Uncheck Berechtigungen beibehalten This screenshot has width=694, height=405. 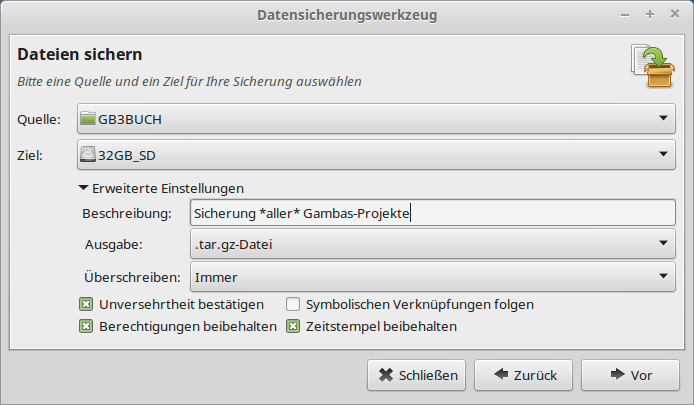(86, 326)
